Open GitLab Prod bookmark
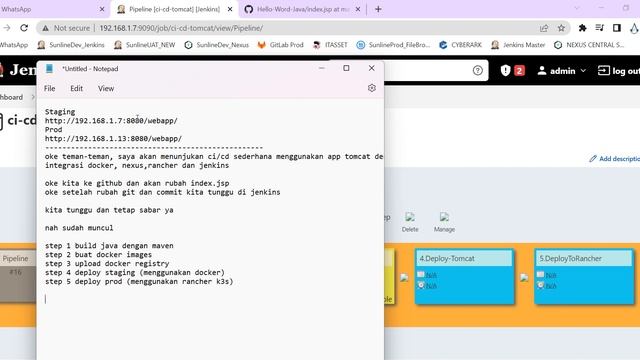Viewport: 640px width, 360px height. (281, 45)
